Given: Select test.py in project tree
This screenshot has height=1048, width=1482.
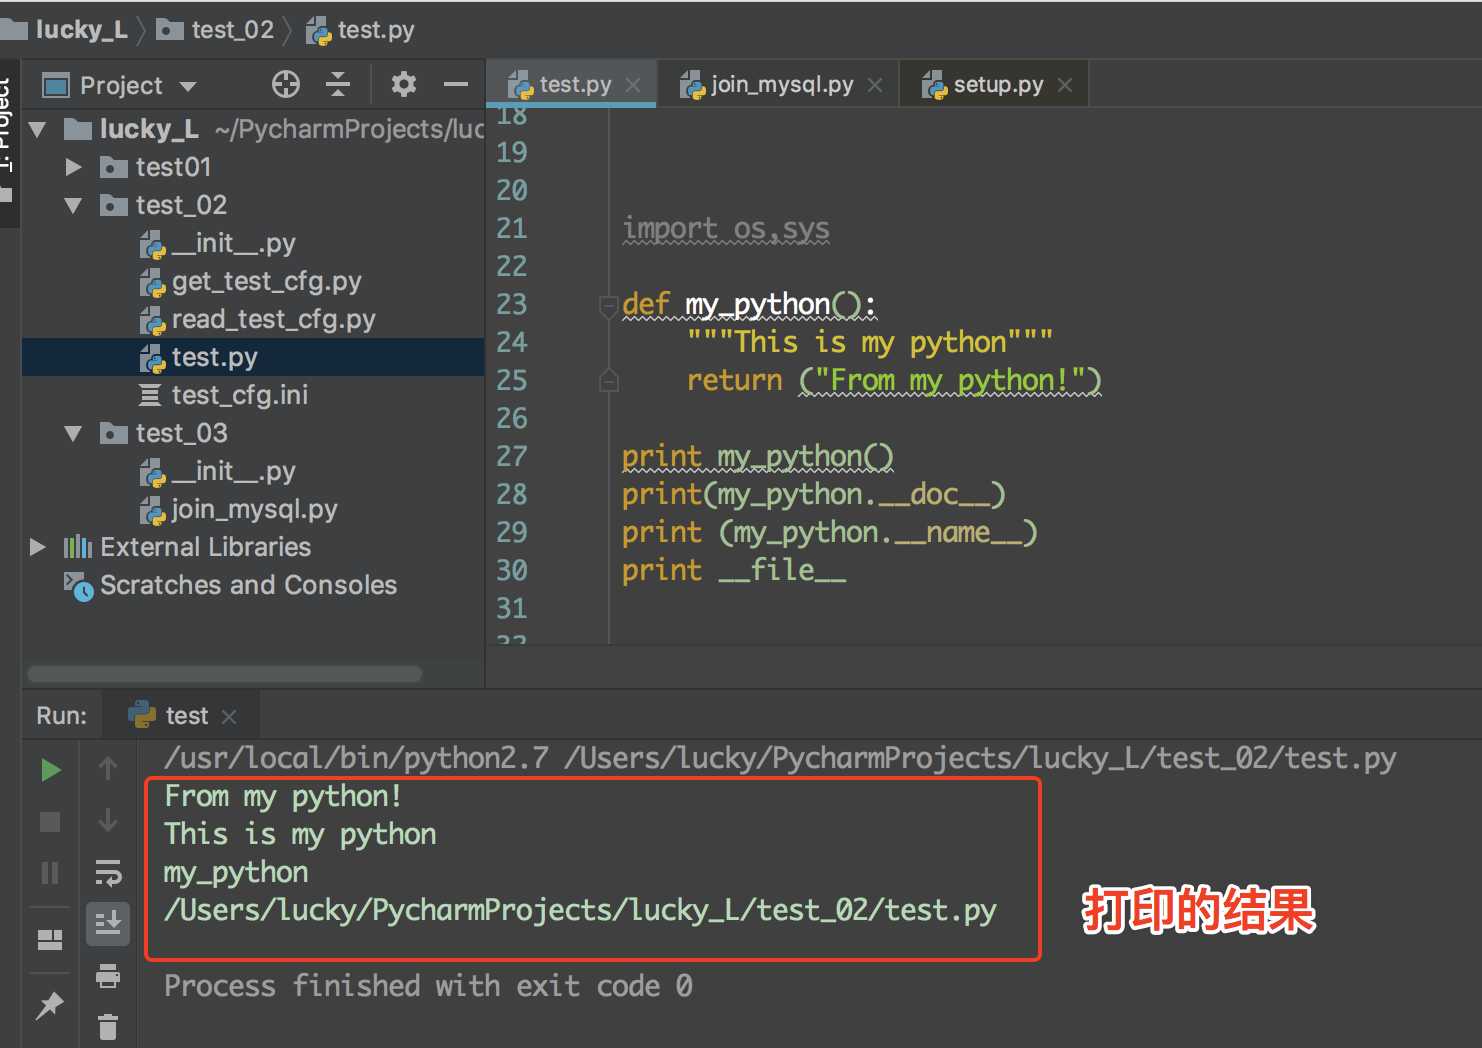Looking at the screenshot, I should (x=253, y=357).
